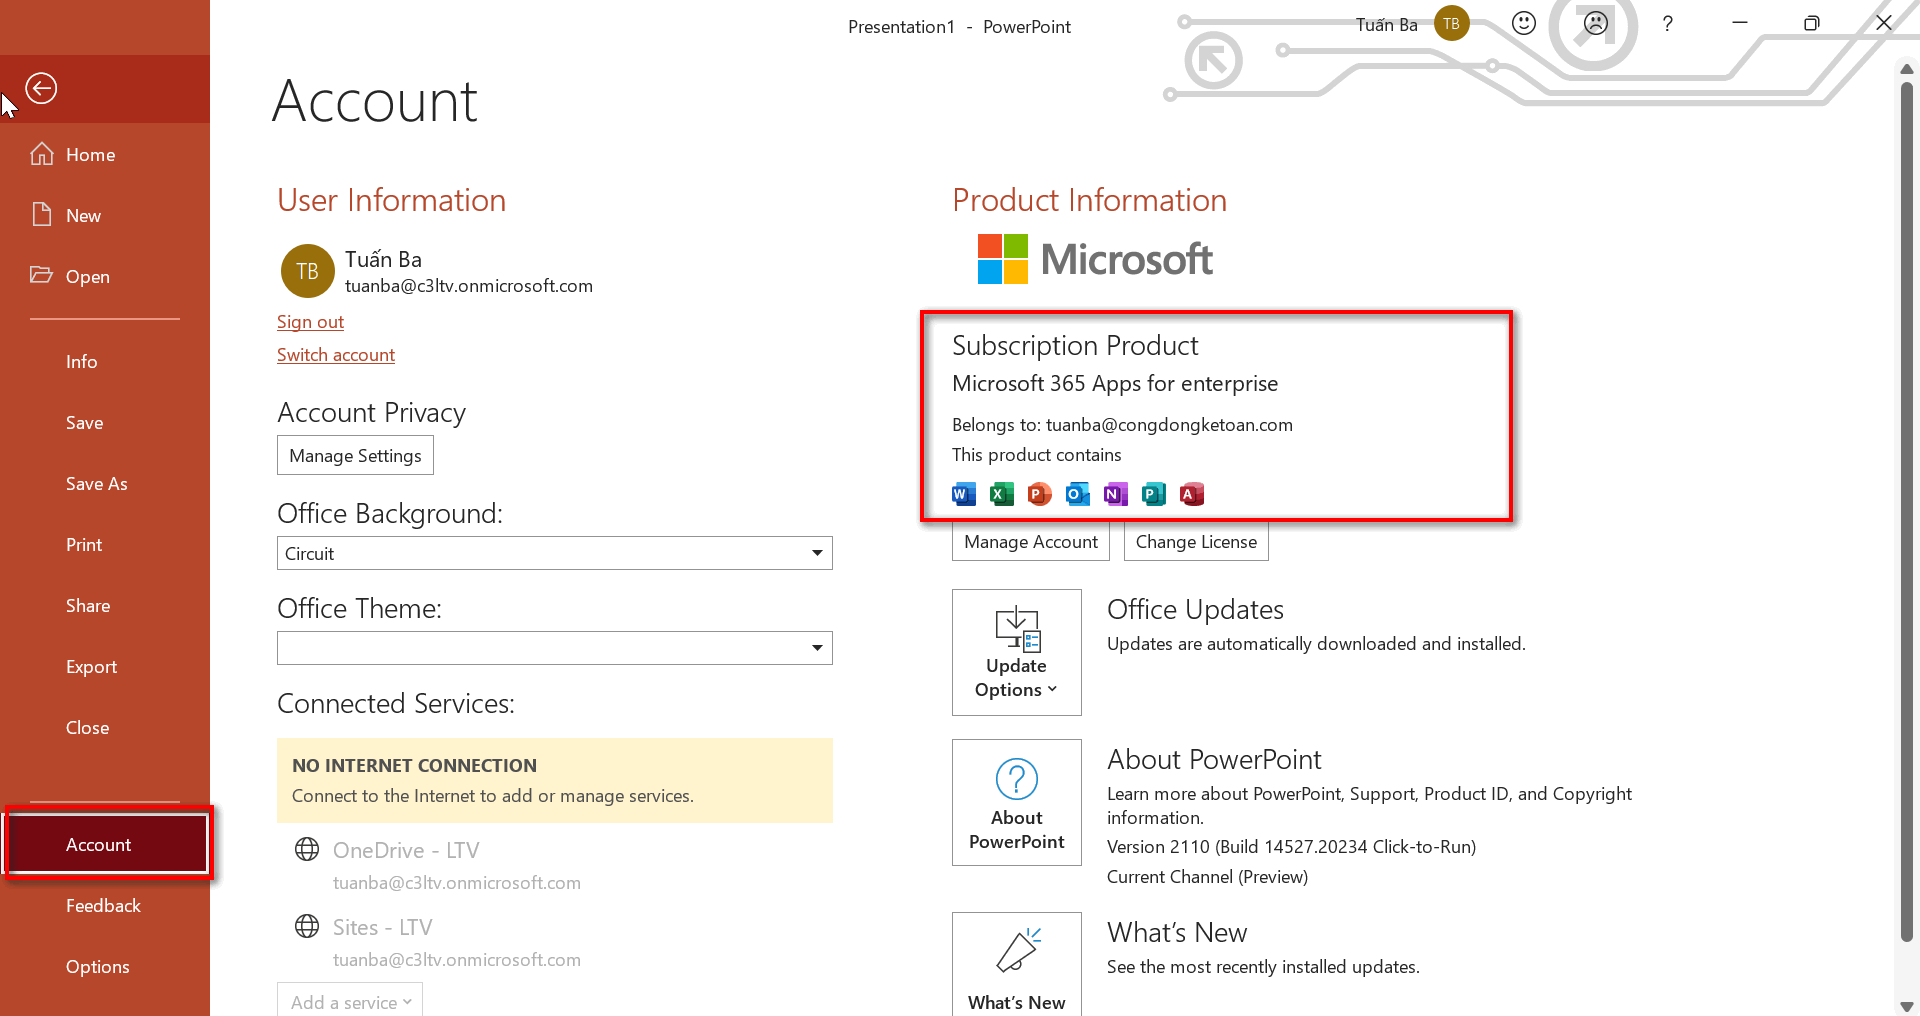Click the Current Channel (Preview) text
This screenshot has height=1016, width=1920.
pyautogui.click(x=1207, y=877)
